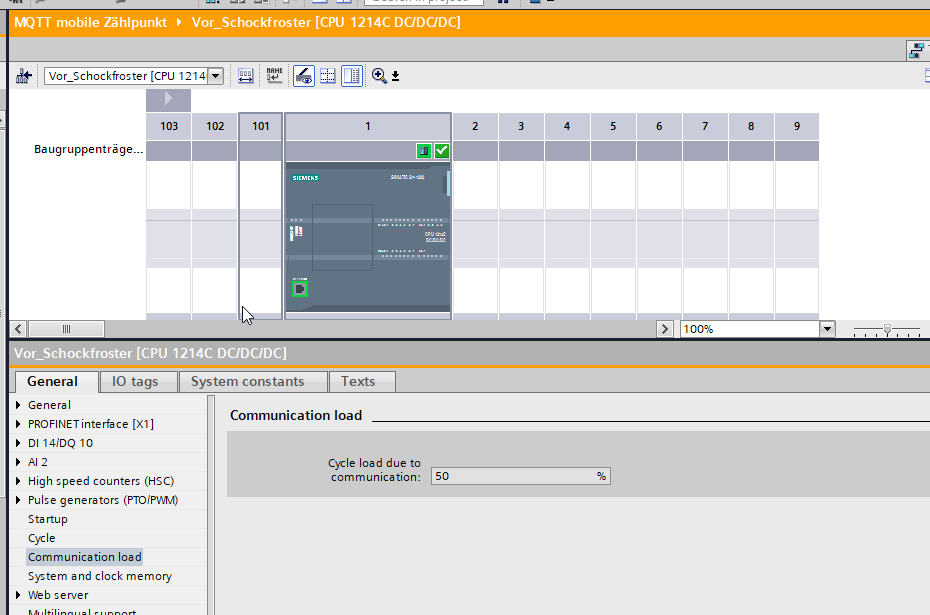Toggle the show module view eye icon
The height and width of the screenshot is (615, 930).
[304, 76]
